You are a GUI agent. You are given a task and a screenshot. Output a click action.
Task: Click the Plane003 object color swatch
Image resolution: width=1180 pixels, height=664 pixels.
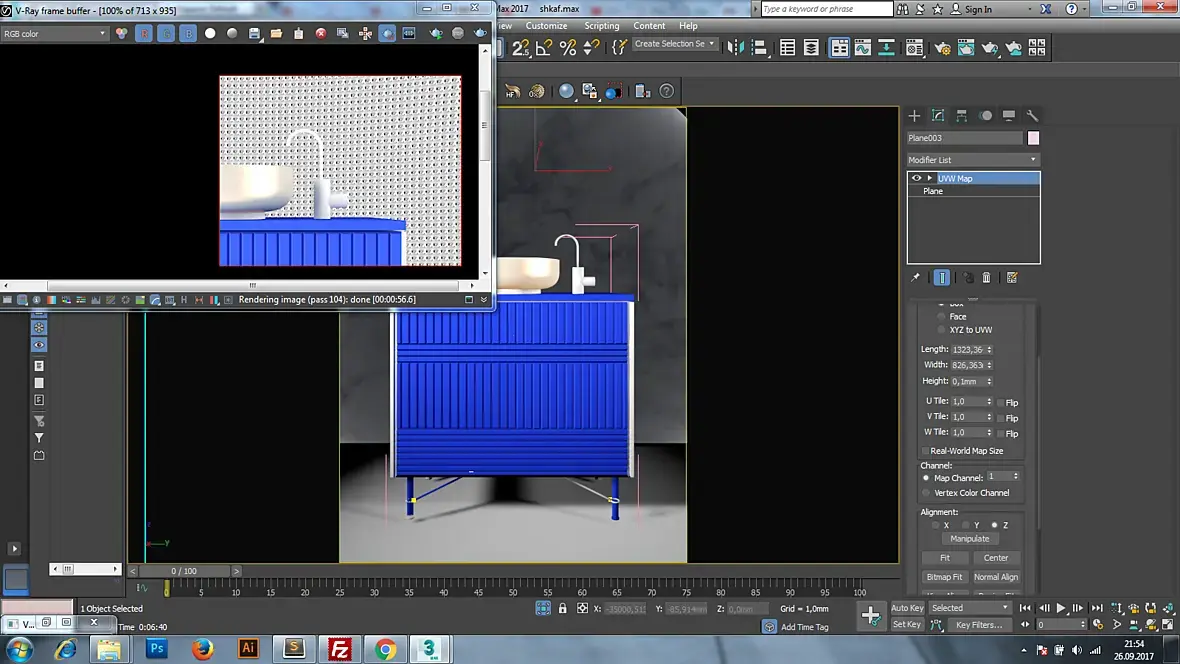1033,138
